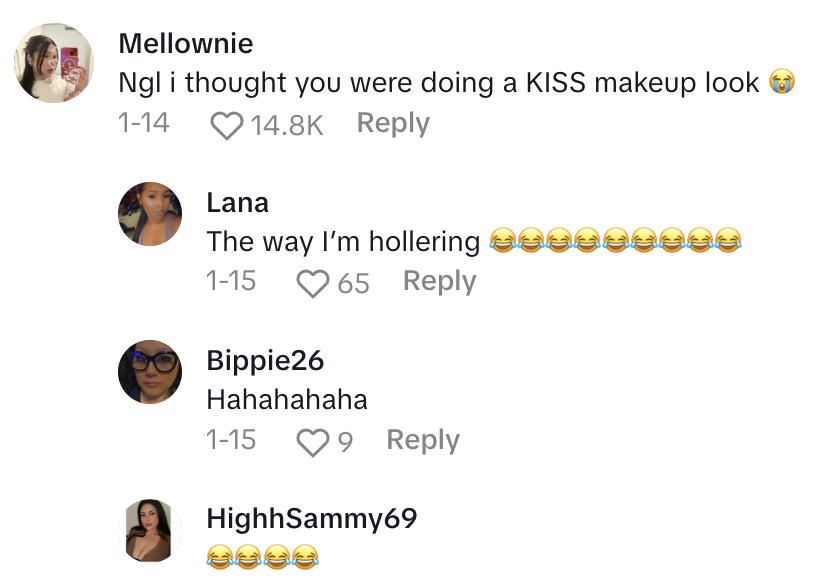The width and height of the screenshot is (838, 584).
Task: Click the 14.8K like count
Action: point(286,125)
